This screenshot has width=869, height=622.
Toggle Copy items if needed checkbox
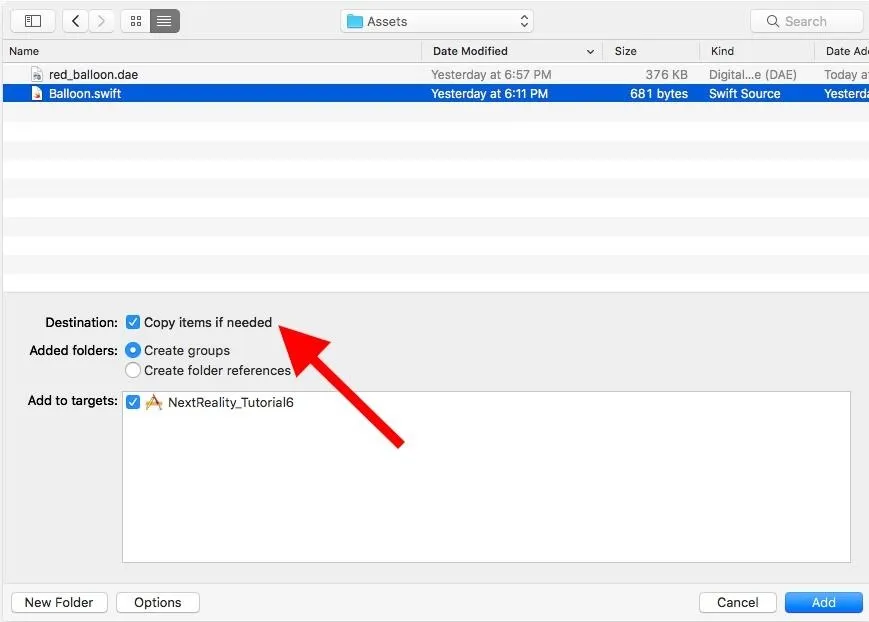point(133,322)
